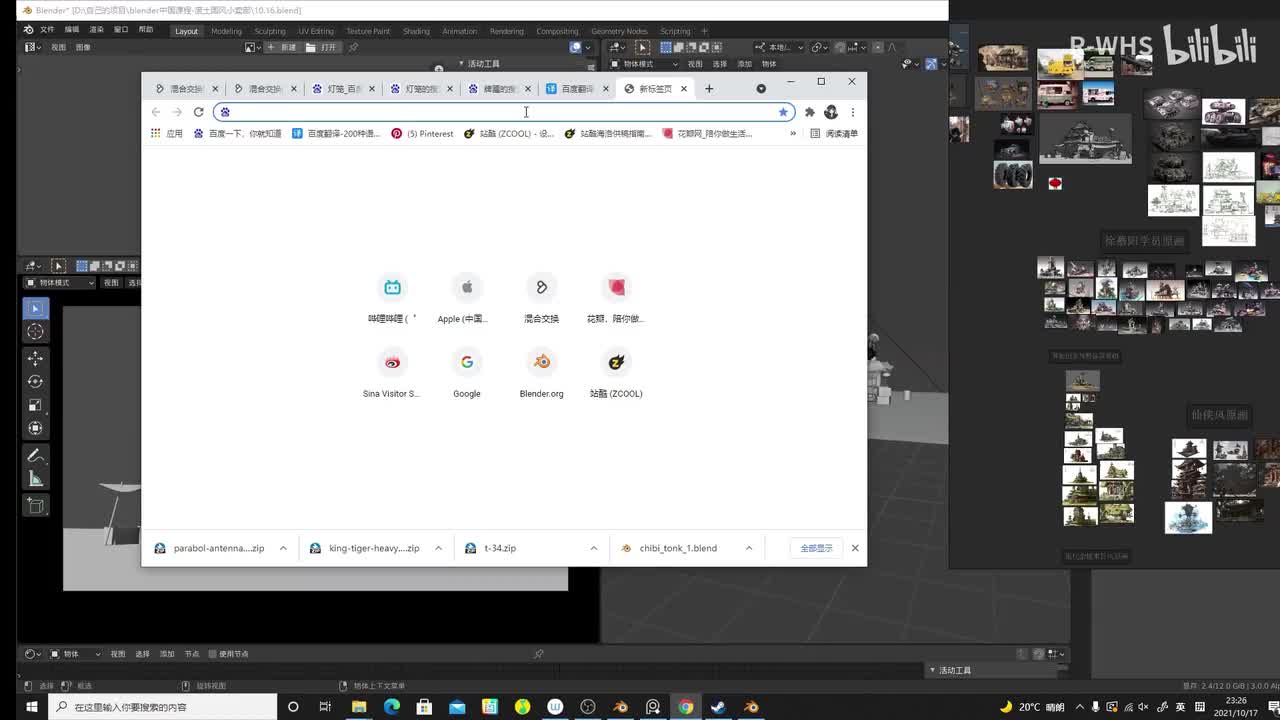1280x720 pixels.
Task: Expand options for king-tiger-heavy zip download
Action: point(438,548)
